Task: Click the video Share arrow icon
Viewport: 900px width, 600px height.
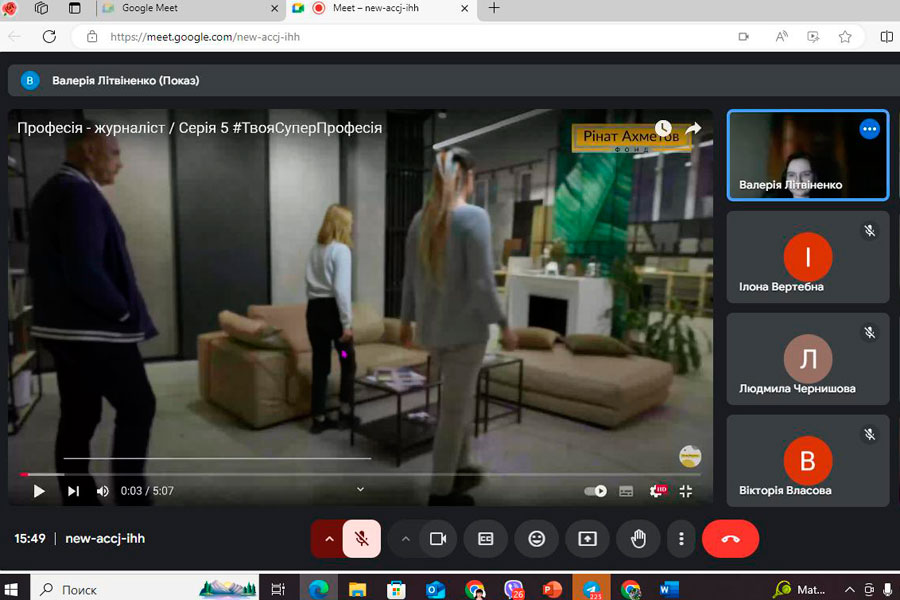Action: click(693, 127)
